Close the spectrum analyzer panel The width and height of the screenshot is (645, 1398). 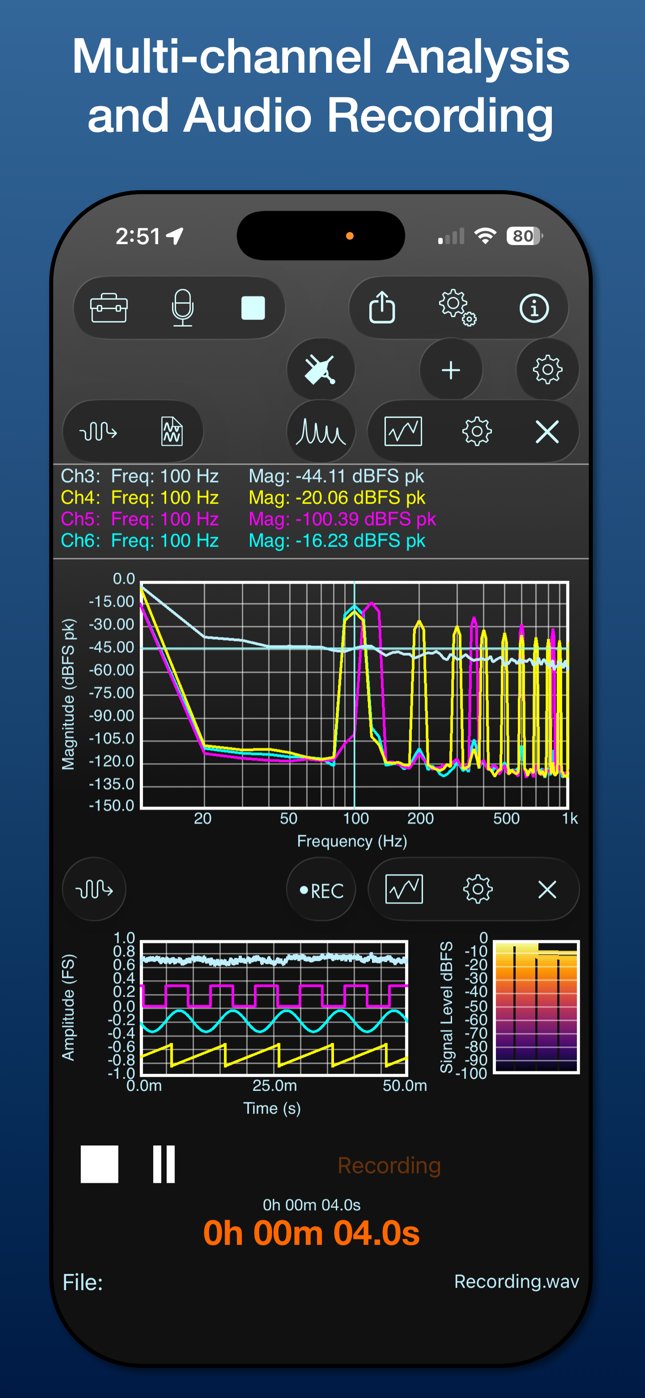coord(547,432)
